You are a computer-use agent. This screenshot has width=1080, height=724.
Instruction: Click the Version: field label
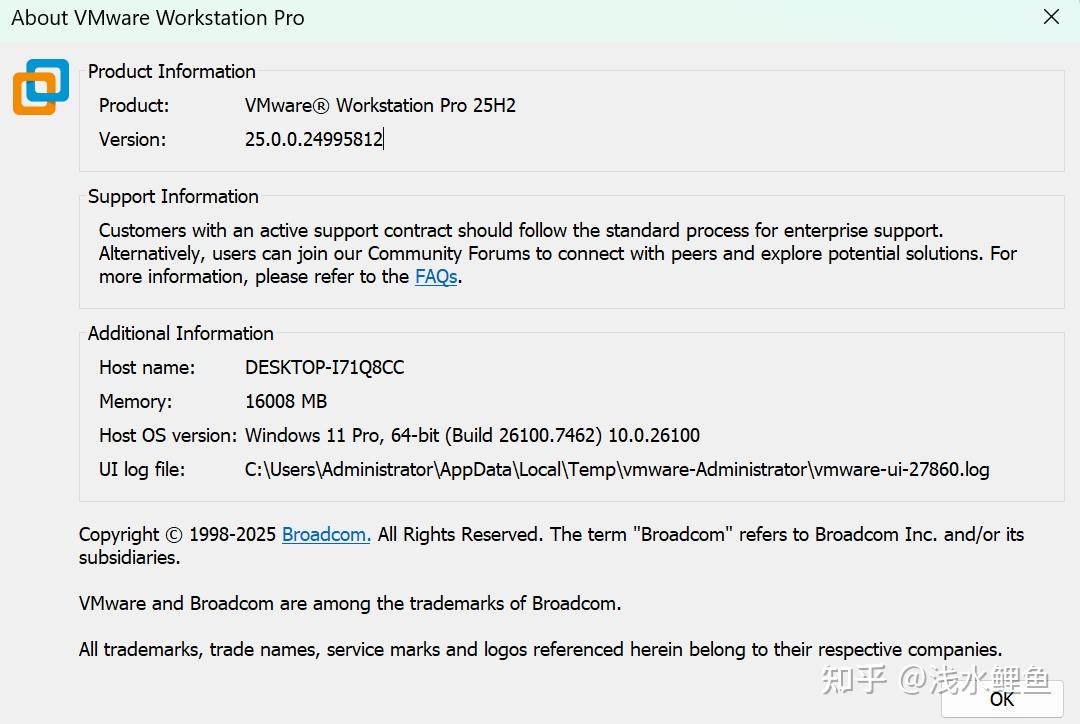(x=132, y=140)
